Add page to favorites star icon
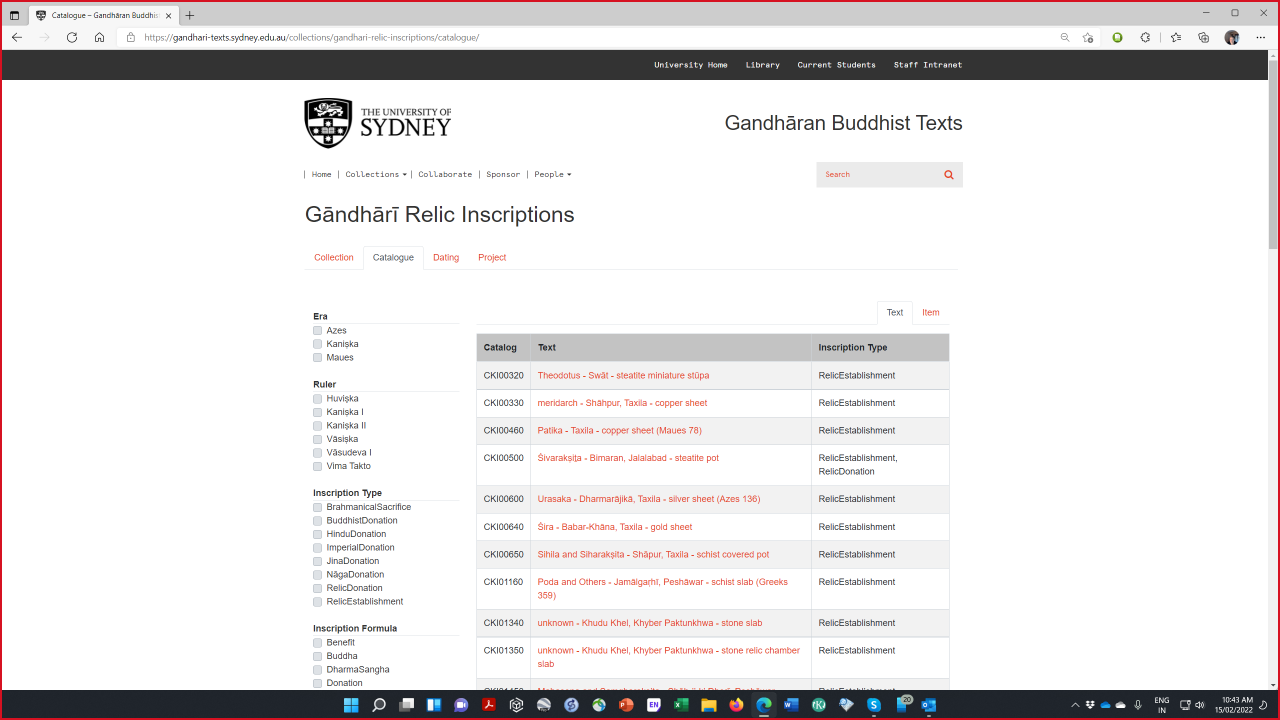Image resolution: width=1280 pixels, height=720 pixels. (1088, 37)
